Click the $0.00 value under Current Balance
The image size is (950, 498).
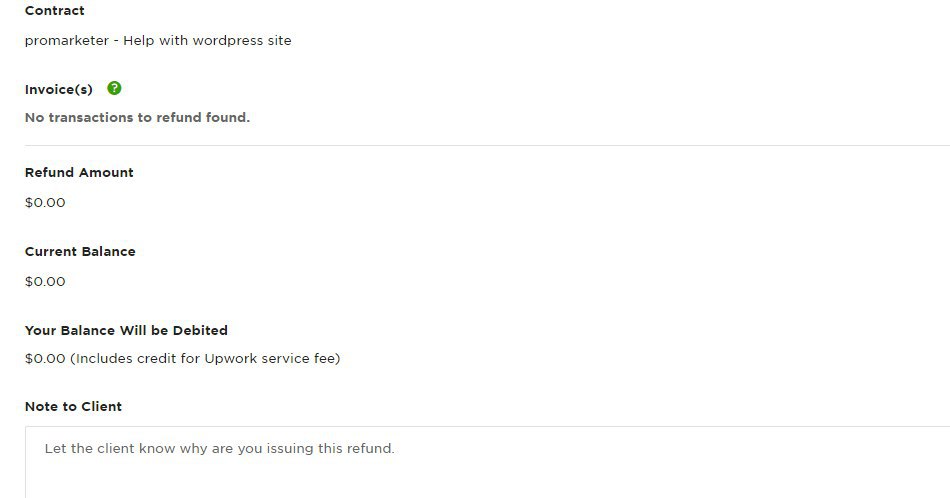pyautogui.click(x=45, y=281)
